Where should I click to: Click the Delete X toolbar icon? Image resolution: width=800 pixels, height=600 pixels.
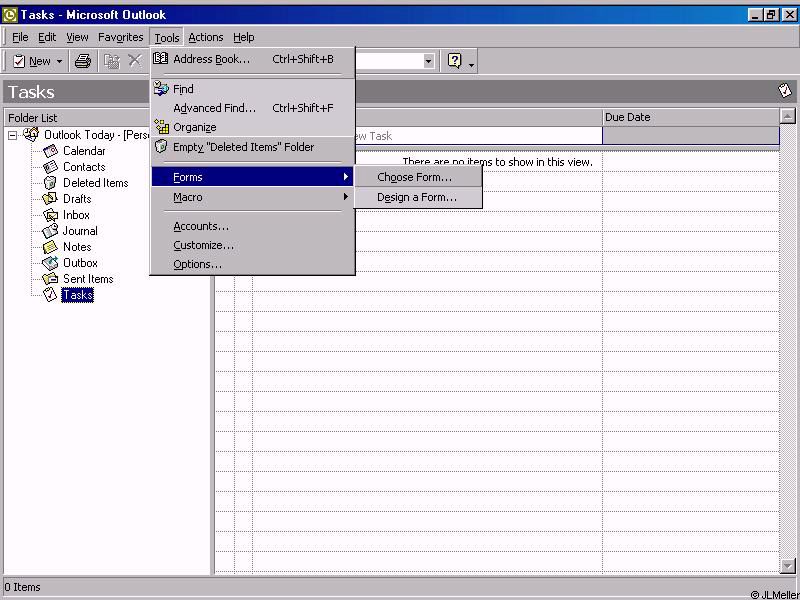pos(135,61)
